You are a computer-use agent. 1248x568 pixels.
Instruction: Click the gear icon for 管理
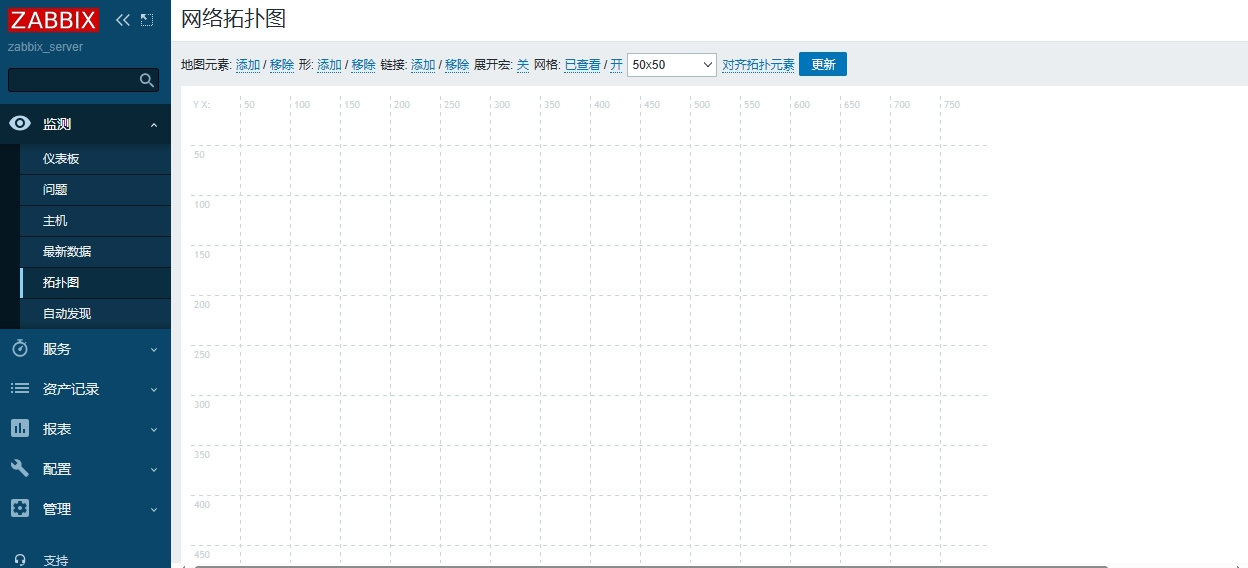20,509
